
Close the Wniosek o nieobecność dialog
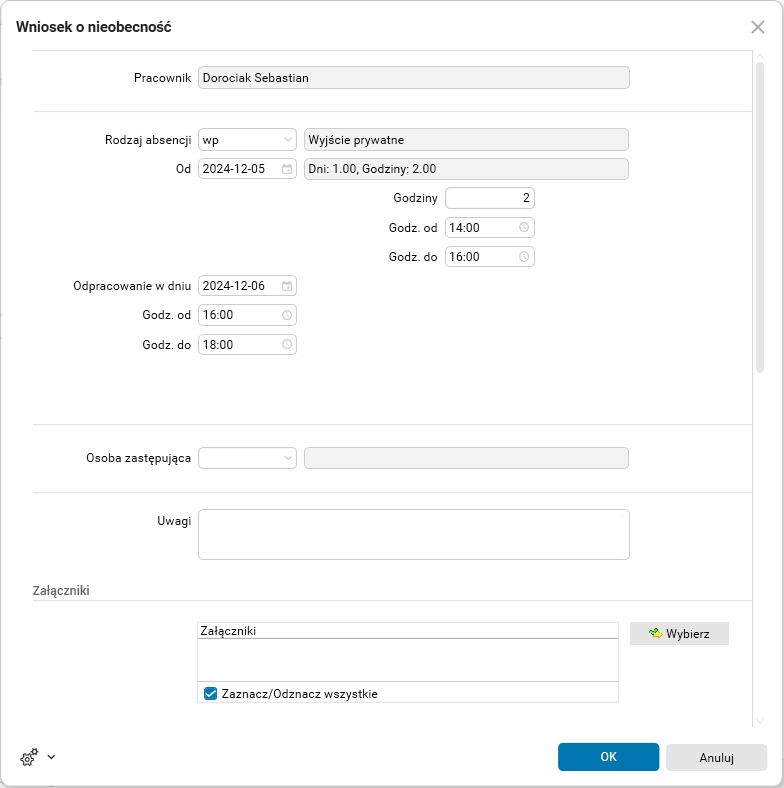[x=758, y=27]
